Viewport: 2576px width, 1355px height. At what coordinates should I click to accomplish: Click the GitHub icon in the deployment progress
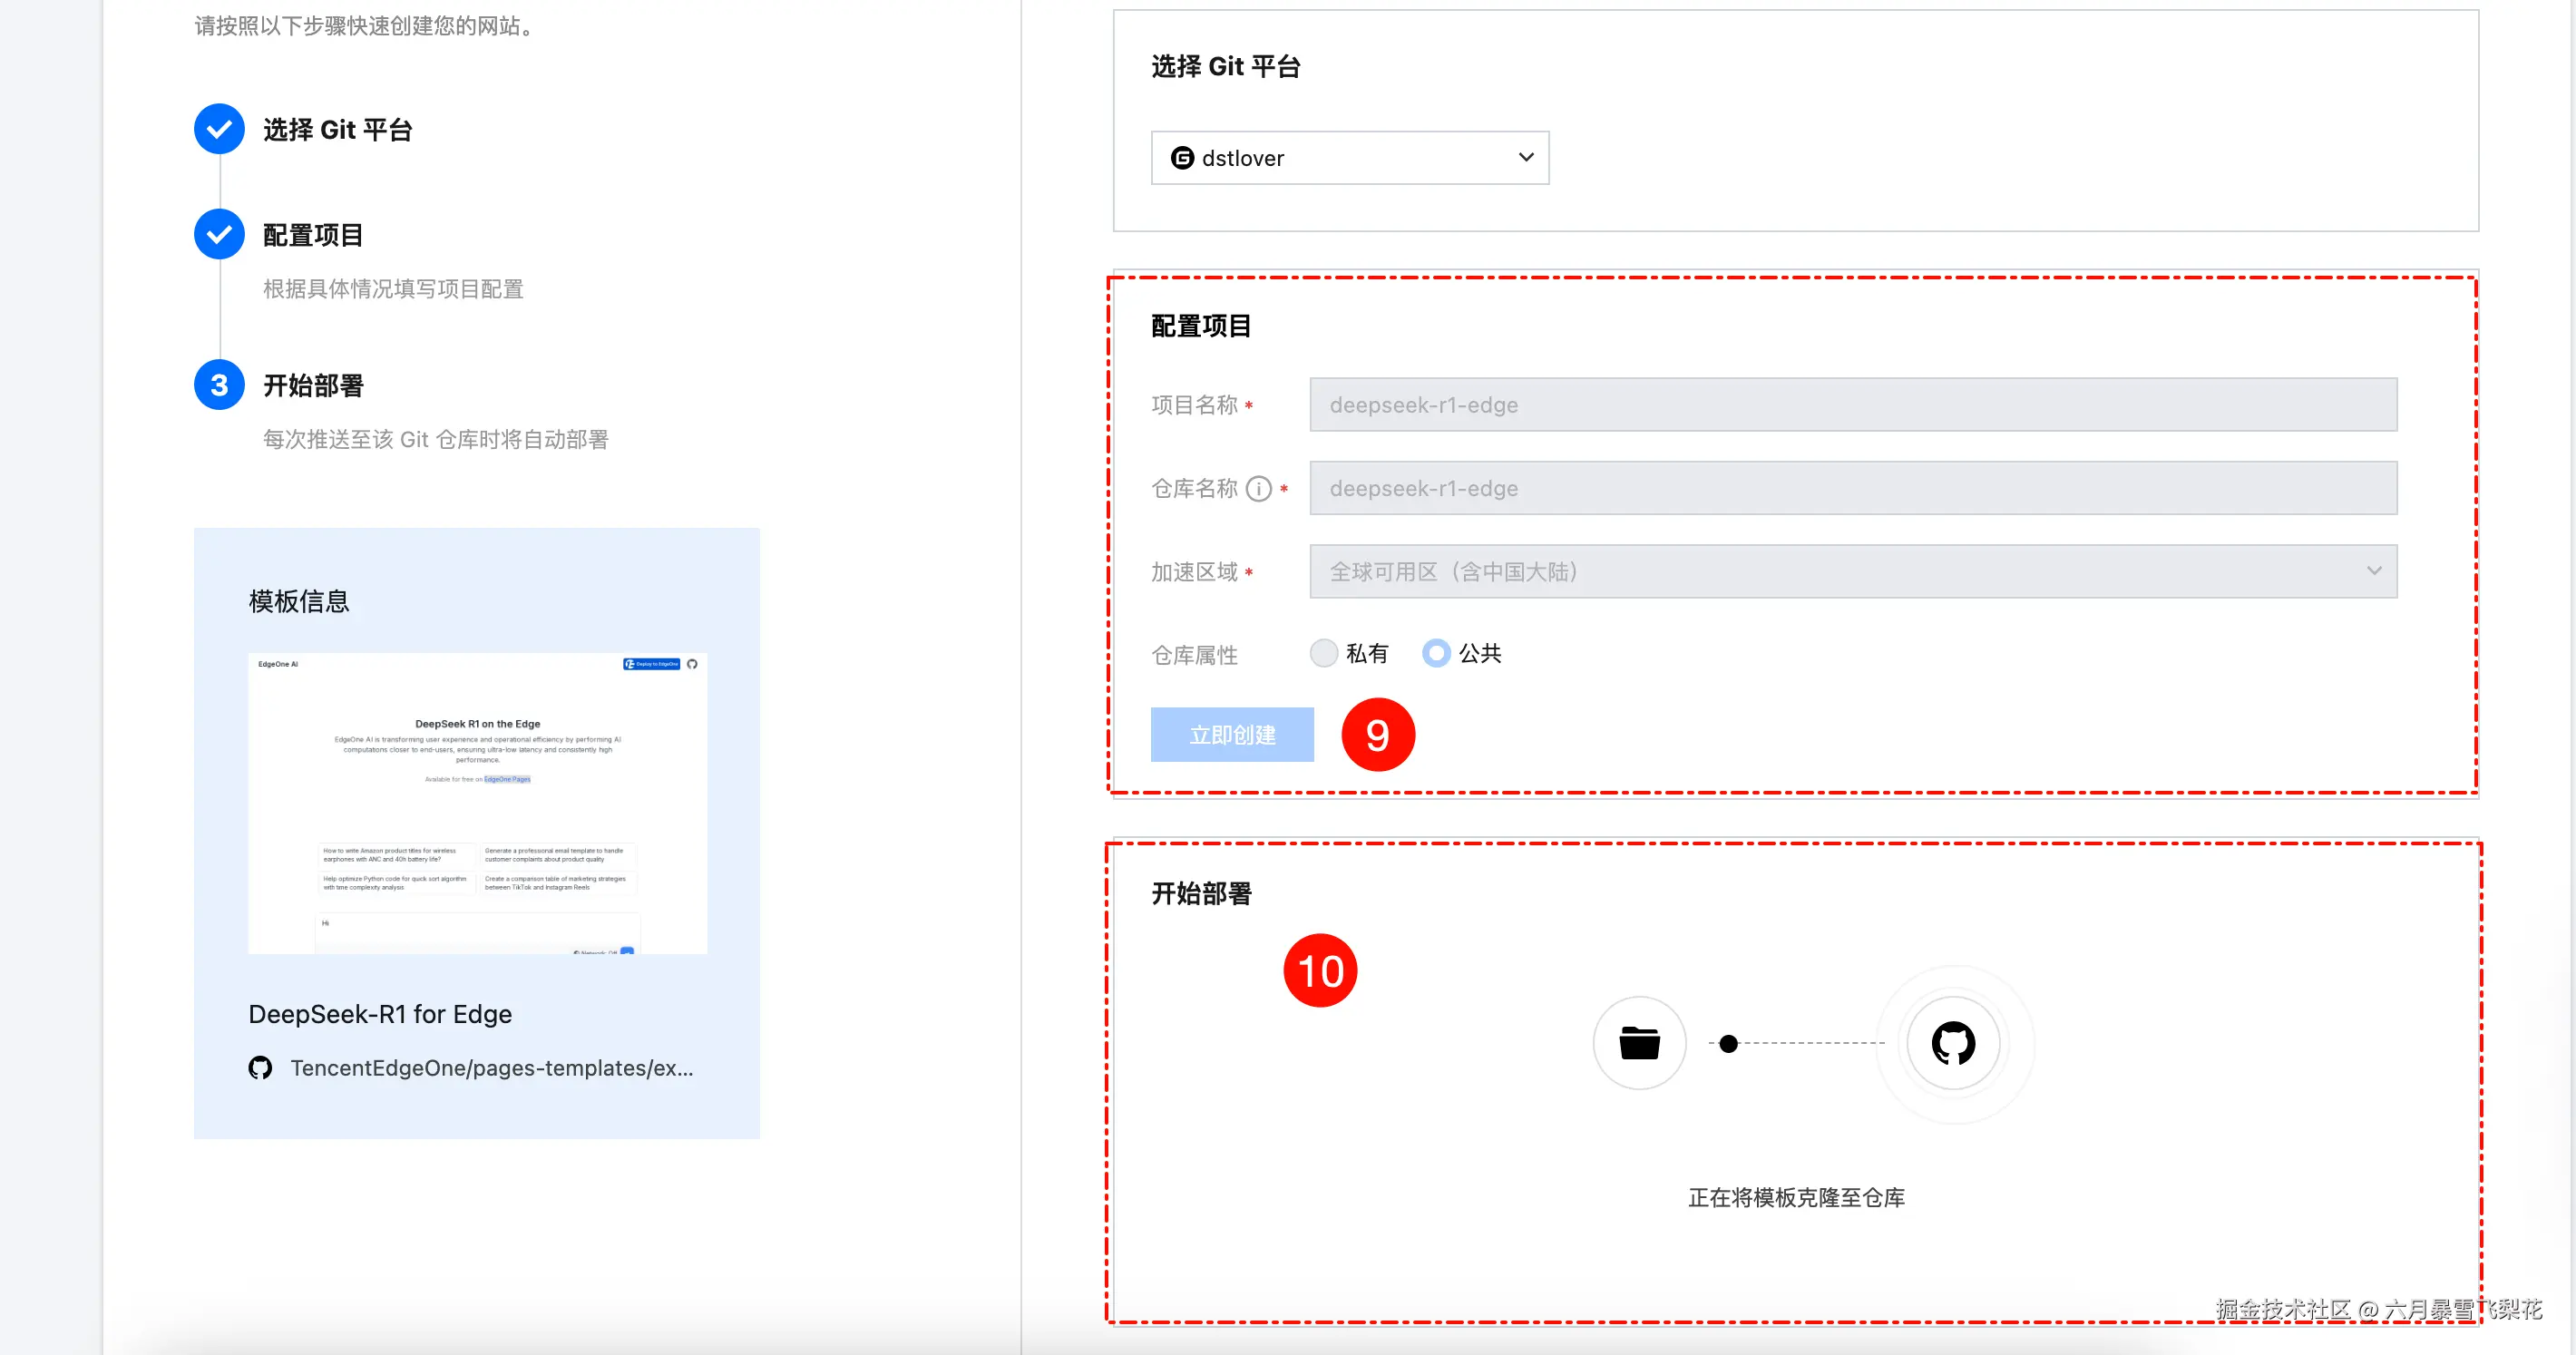[1953, 1043]
